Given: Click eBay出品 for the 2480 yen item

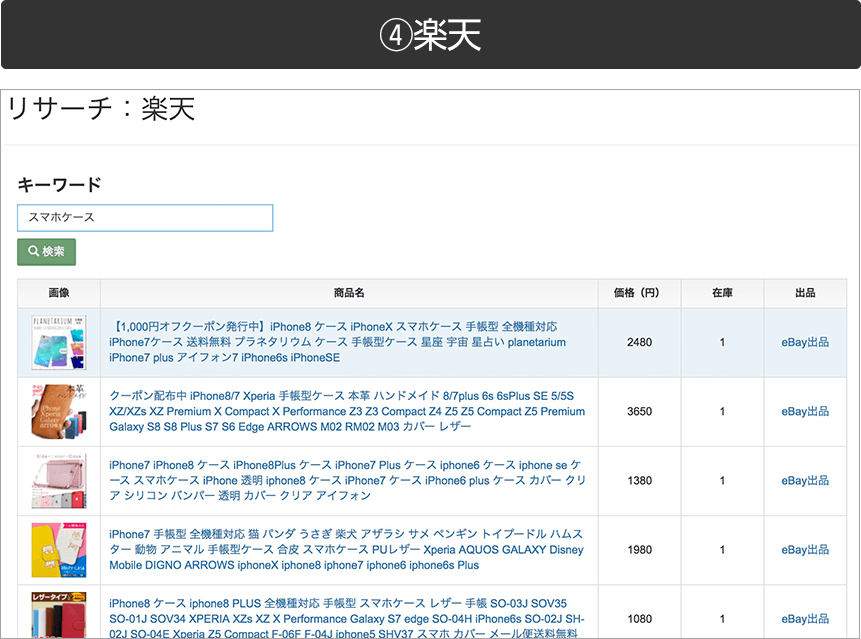Looking at the screenshot, I should [x=805, y=342].
